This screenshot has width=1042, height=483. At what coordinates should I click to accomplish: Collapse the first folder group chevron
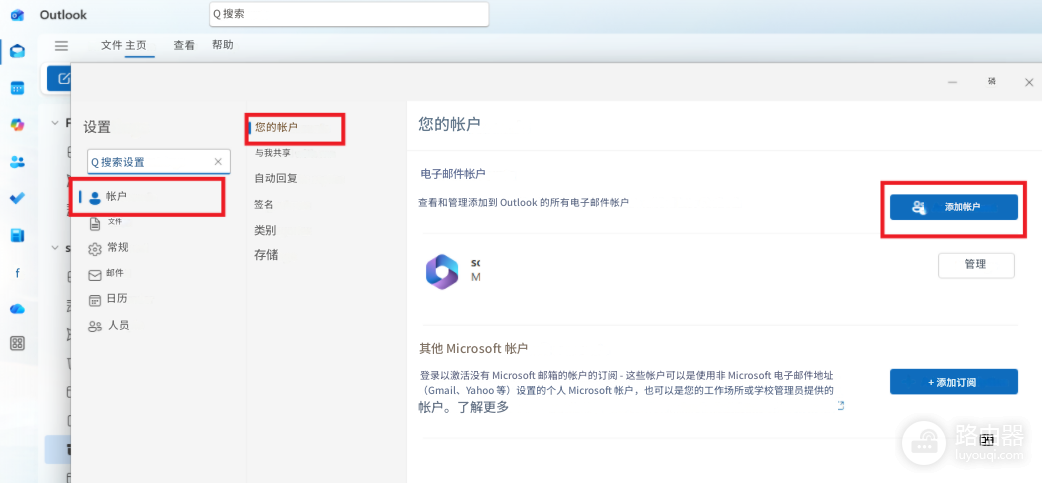click(54, 122)
